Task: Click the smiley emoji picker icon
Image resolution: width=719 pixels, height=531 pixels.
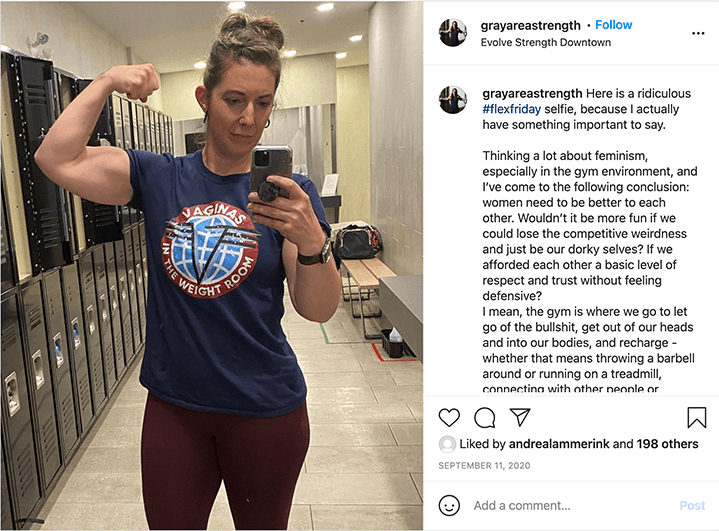Action: click(x=449, y=505)
